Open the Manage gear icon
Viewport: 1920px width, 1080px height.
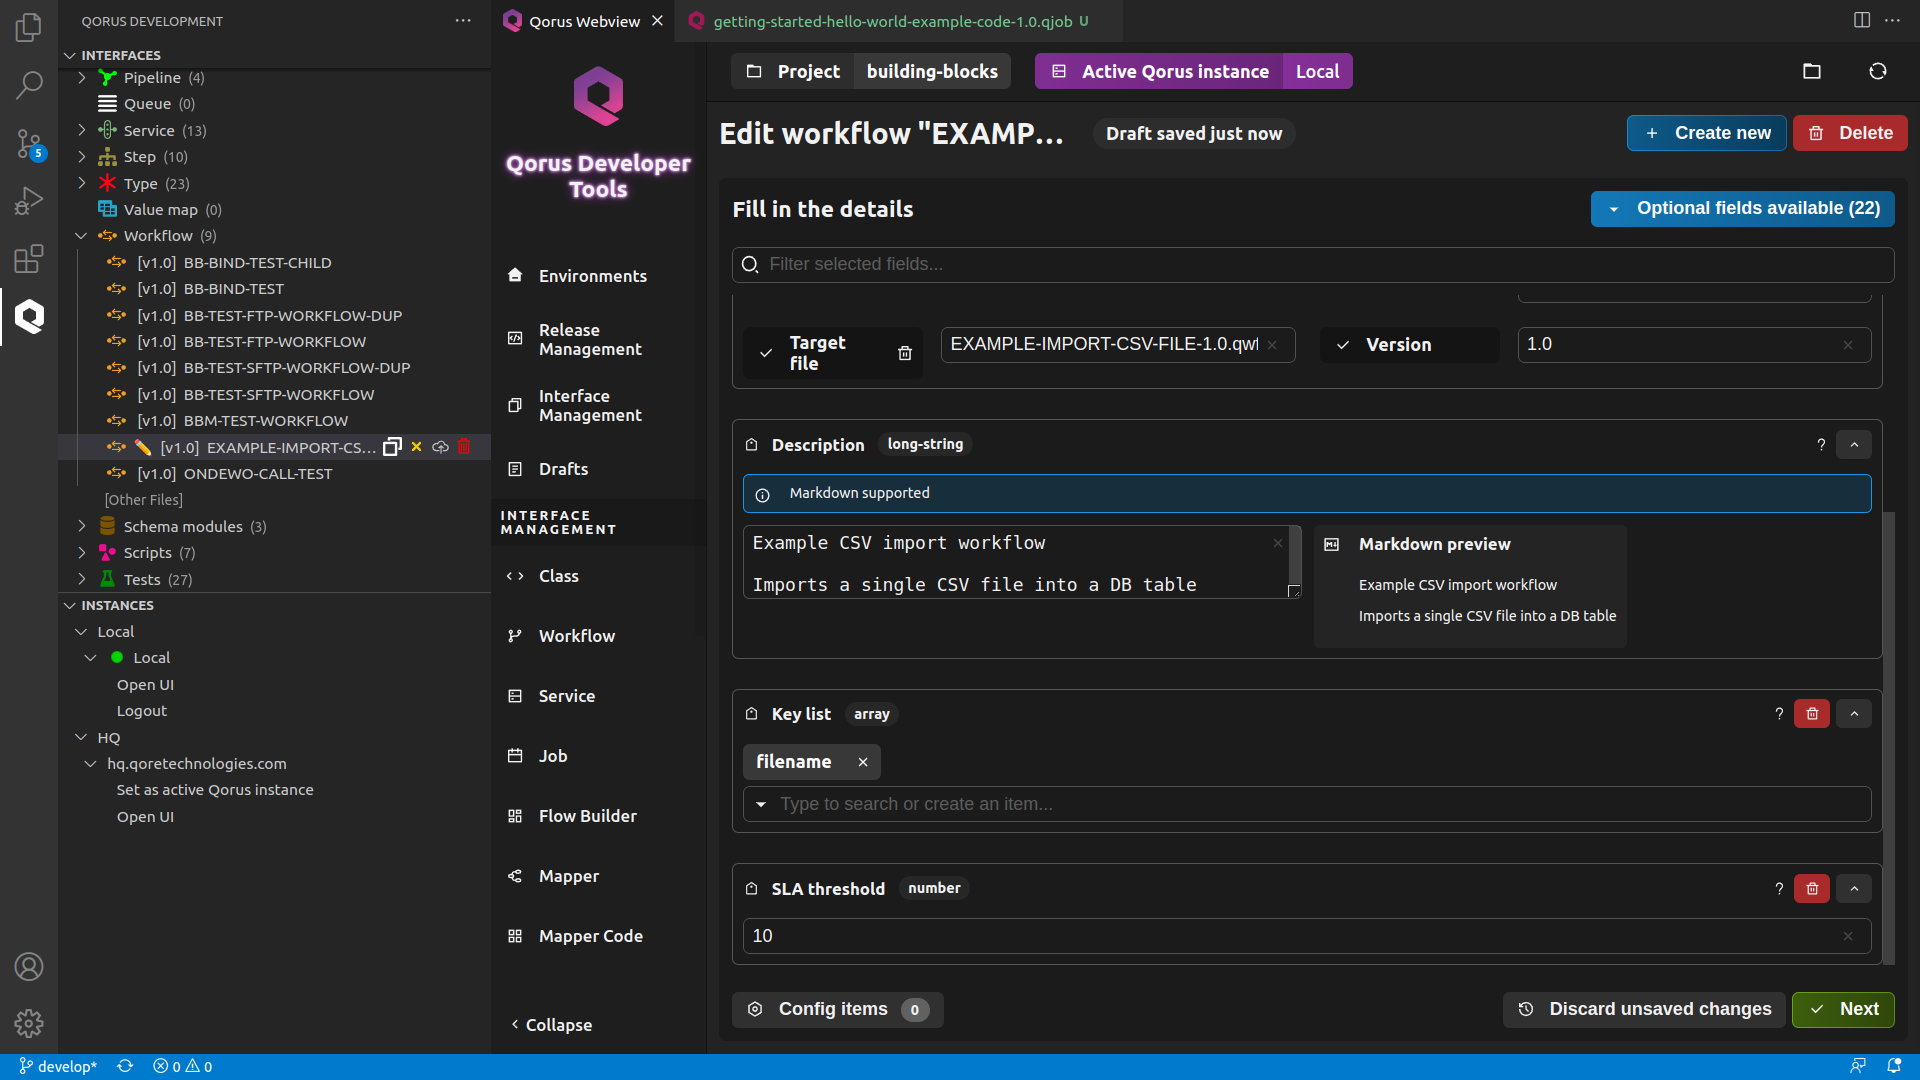tap(29, 1023)
